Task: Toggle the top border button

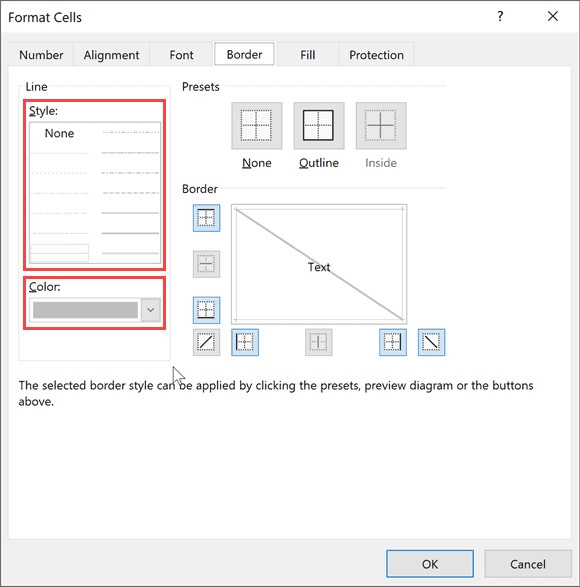Action: (206, 218)
